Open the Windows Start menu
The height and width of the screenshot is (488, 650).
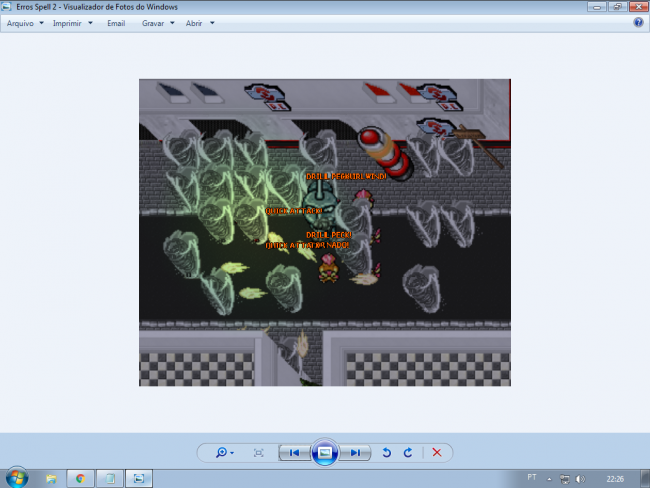point(17,478)
